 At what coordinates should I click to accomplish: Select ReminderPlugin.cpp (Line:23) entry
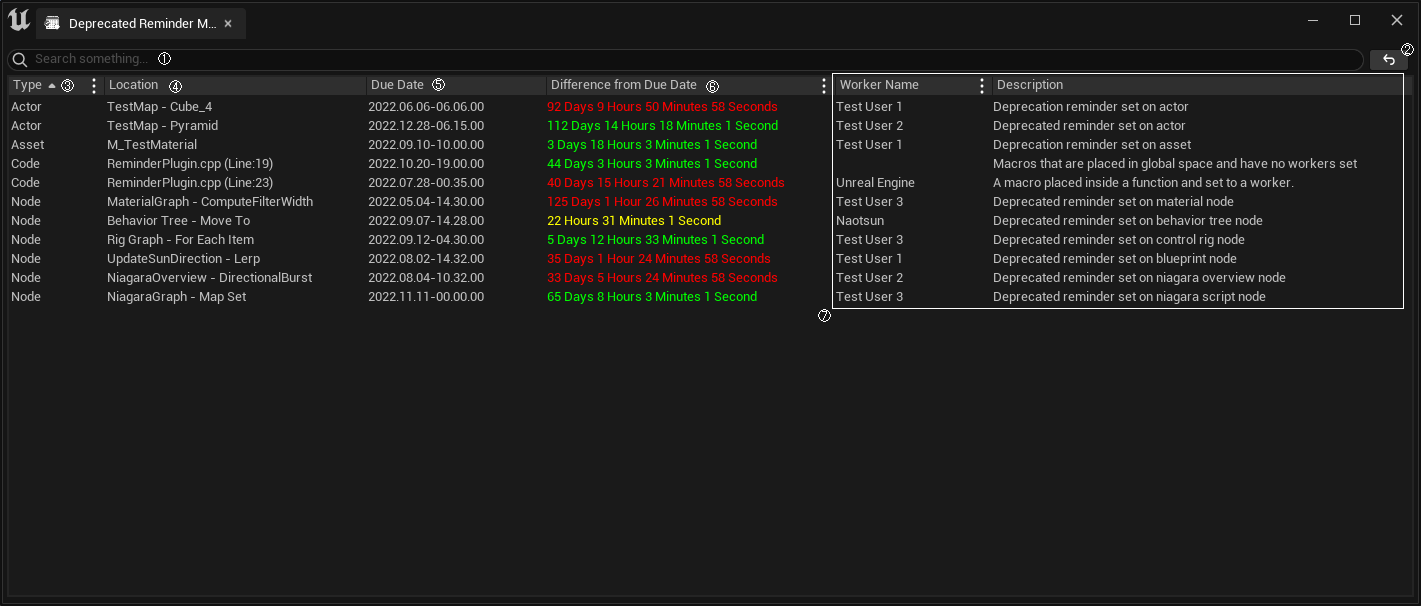coord(190,183)
